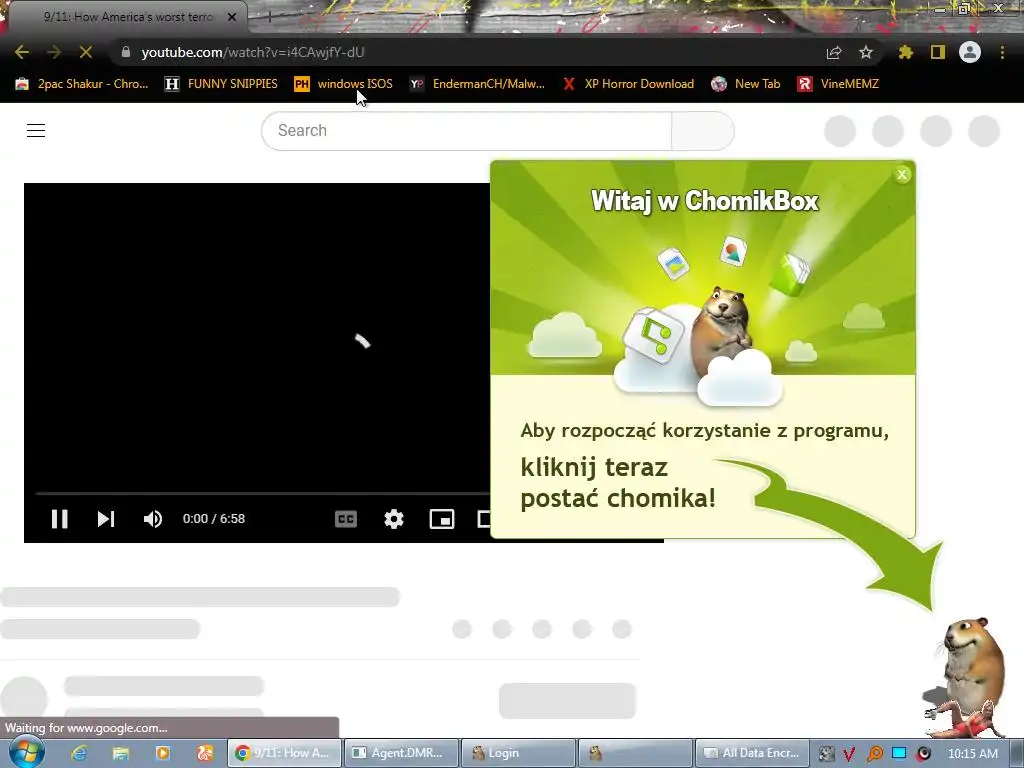Viewport: 1024px width, 768px height.
Task: Click round dark red tray icon
Action: [x=923, y=754]
